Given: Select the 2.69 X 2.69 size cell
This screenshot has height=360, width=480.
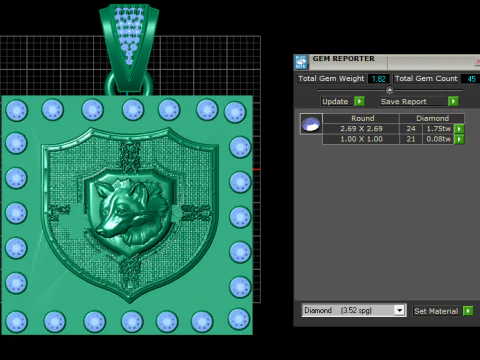Looking at the screenshot, I should 361,129.
